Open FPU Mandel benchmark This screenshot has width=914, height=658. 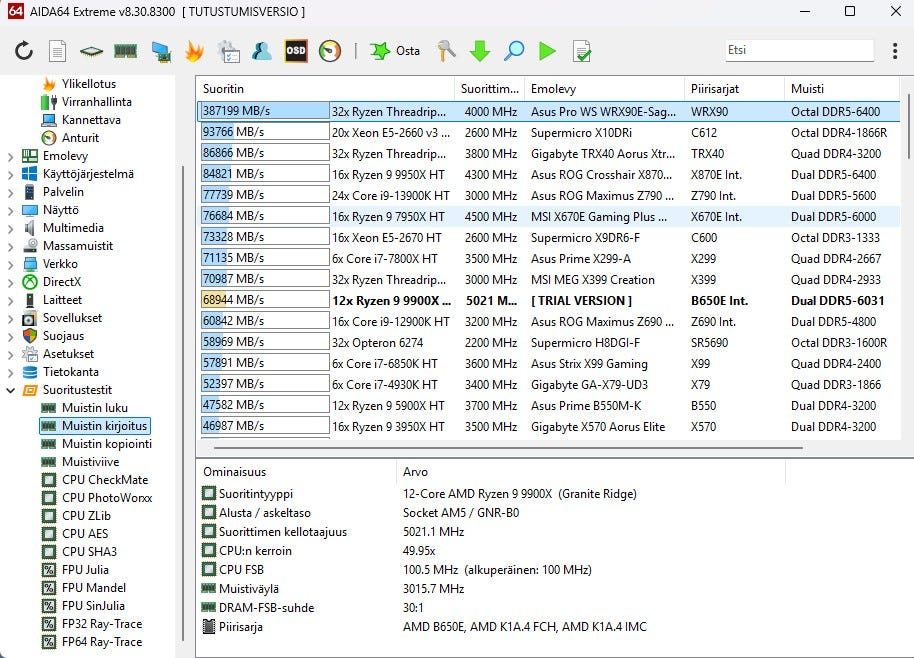tap(94, 589)
